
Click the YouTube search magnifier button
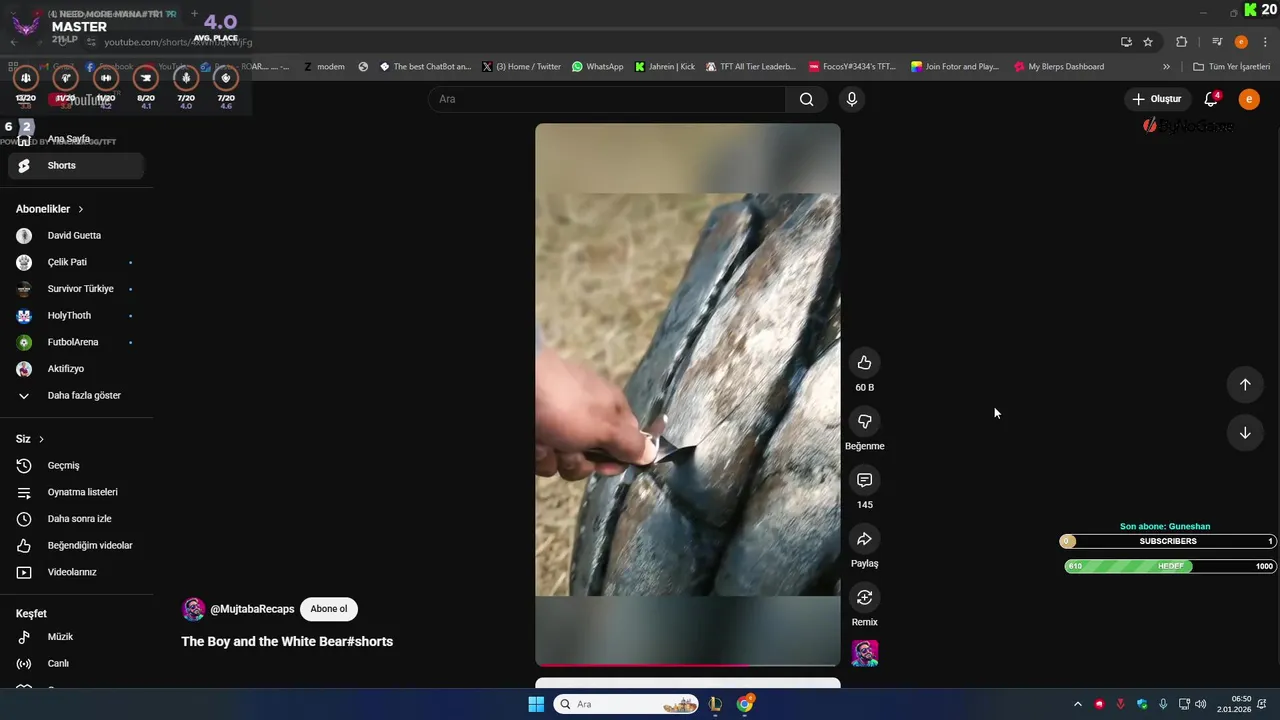tap(806, 99)
